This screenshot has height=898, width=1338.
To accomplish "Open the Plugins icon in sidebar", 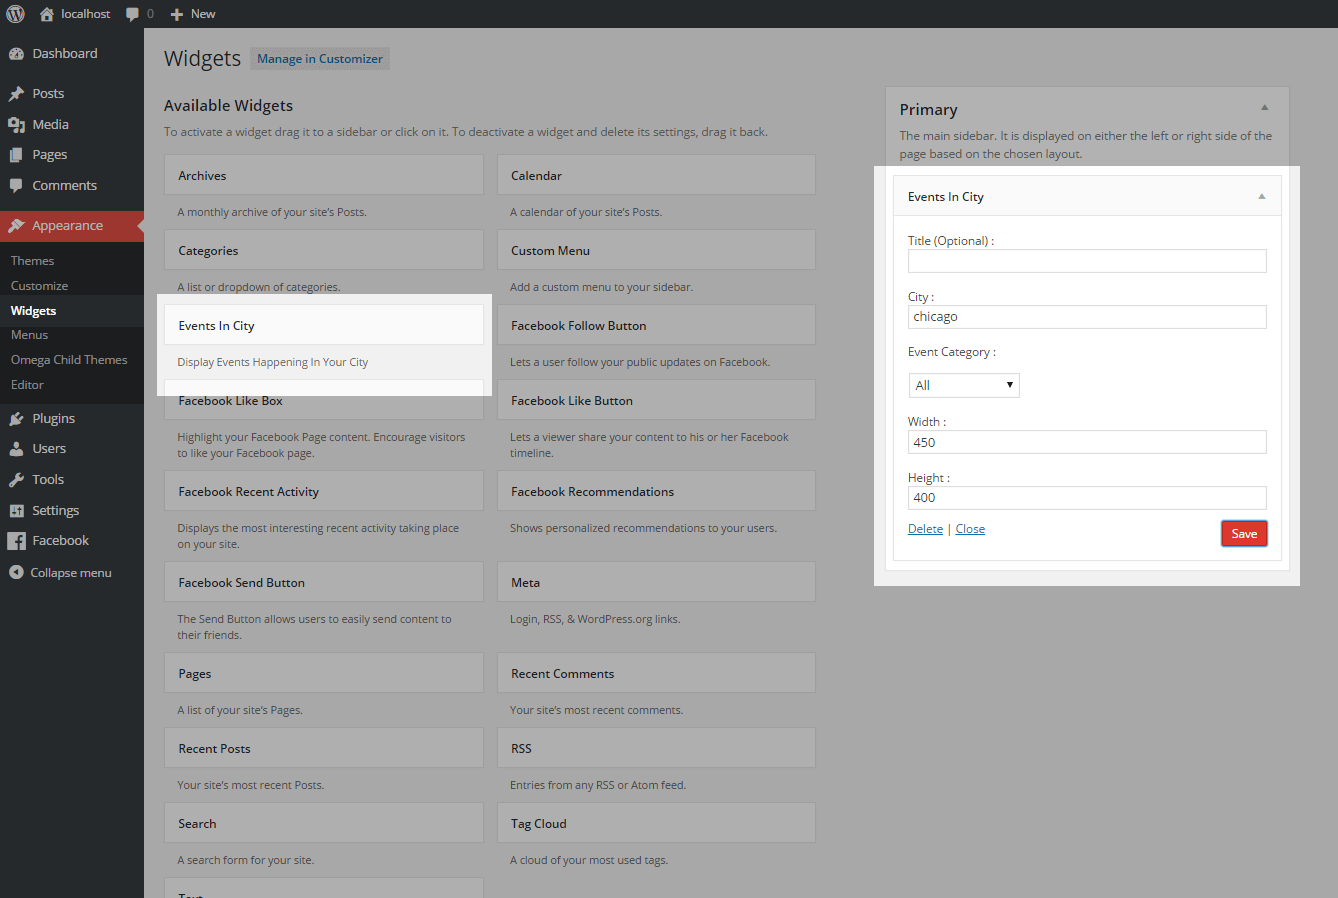I will pos(16,419).
